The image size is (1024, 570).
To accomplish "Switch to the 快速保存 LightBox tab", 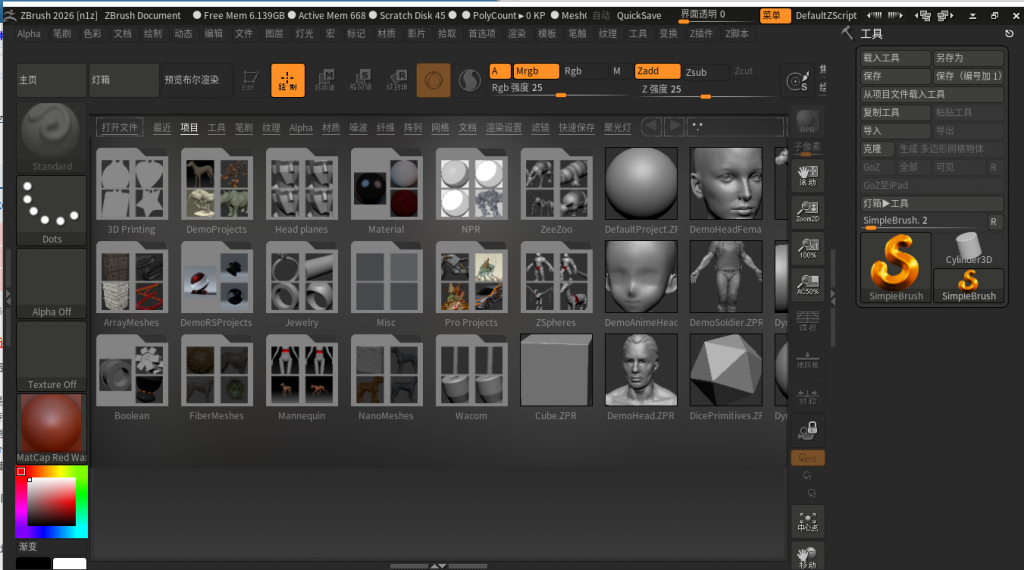I will pyautogui.click(x=577, y=127).
